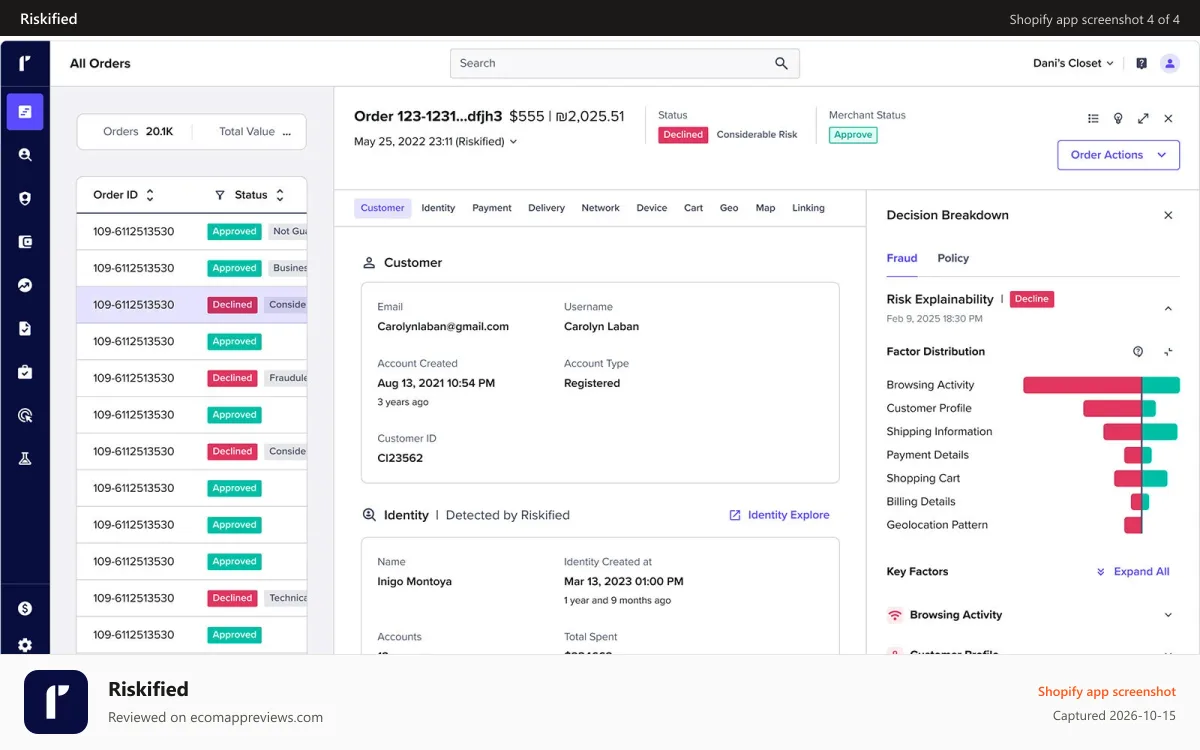Viewport: 1200px width, 750px height.
Task: Click the Orders 20.1K summary
Action: [138, 132]
